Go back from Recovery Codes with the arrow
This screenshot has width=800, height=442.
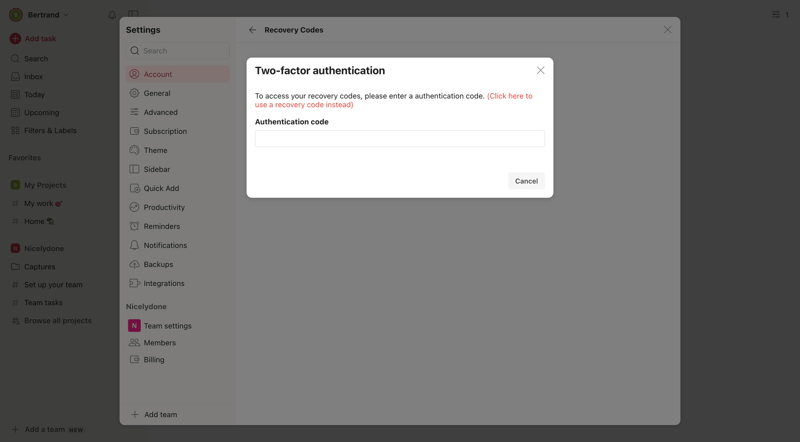click(252, 30)
